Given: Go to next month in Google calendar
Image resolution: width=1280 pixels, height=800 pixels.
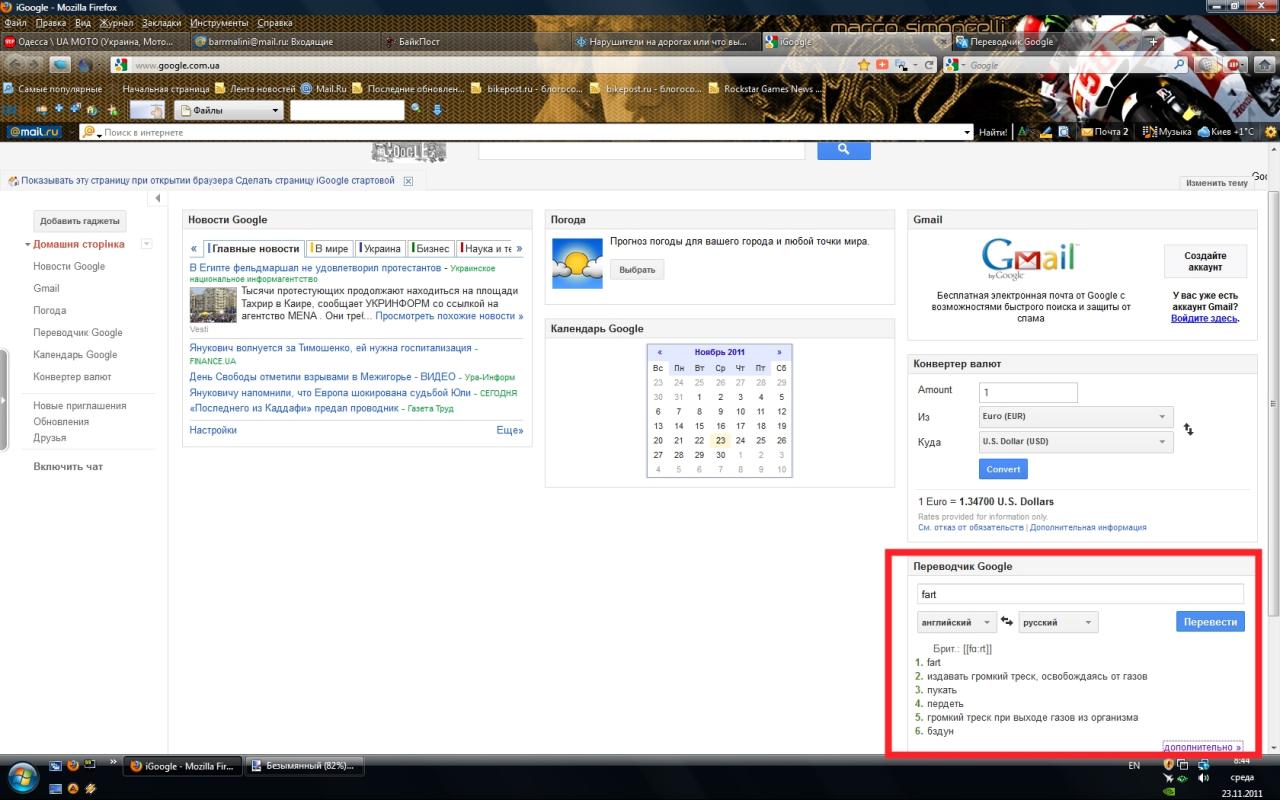Looking at the screenshot, I should tap(780, 352).
